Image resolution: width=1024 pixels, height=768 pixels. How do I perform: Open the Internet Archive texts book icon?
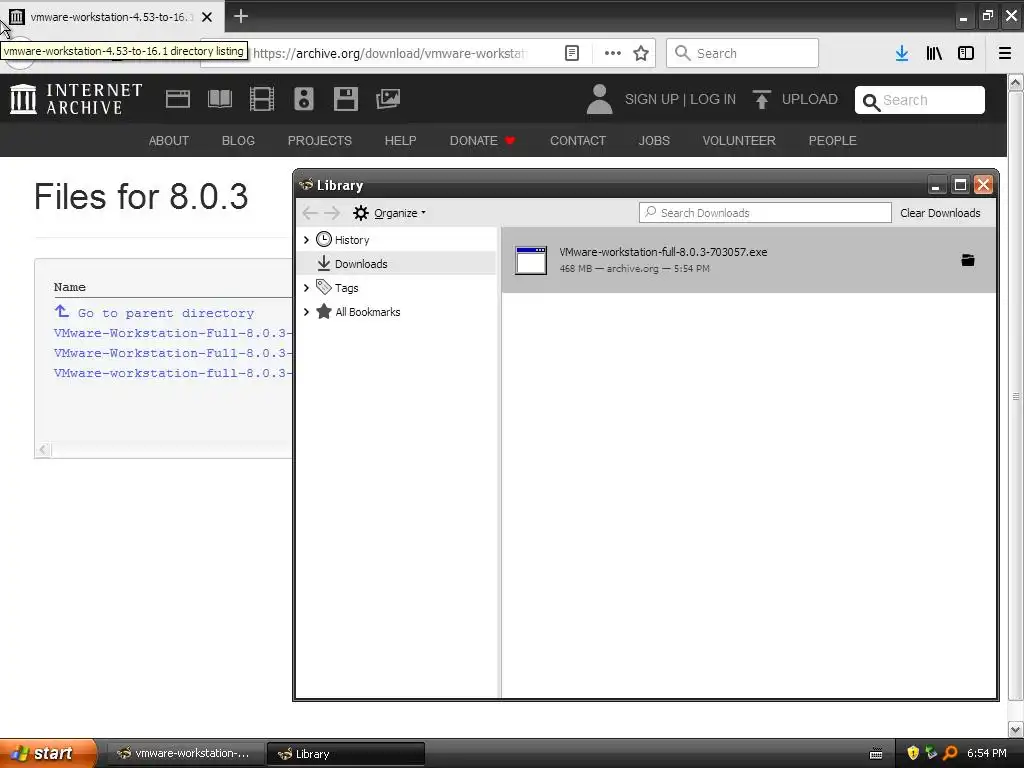tap(219, 99)
